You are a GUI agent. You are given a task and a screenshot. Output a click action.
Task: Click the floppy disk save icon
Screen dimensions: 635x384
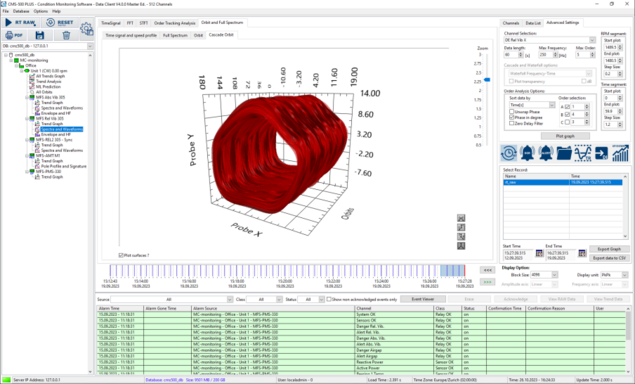tap(40, 35)
